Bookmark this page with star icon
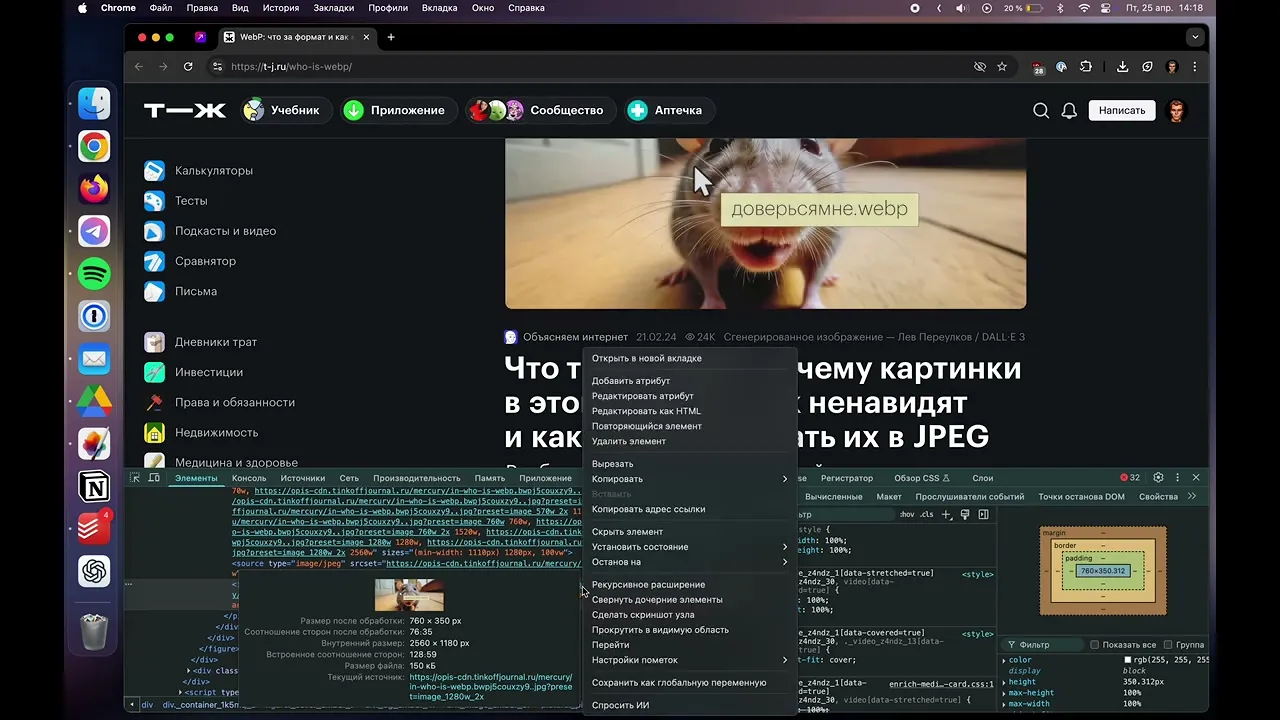The image size is (1280, 720). [x=1002, y=67]
